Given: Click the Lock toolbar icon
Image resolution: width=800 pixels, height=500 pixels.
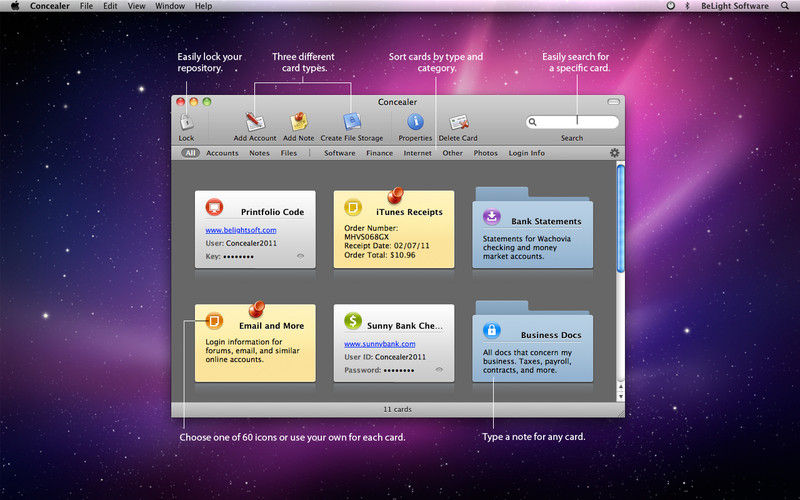Looking at the screenshot, I should (x=186, y=122).
